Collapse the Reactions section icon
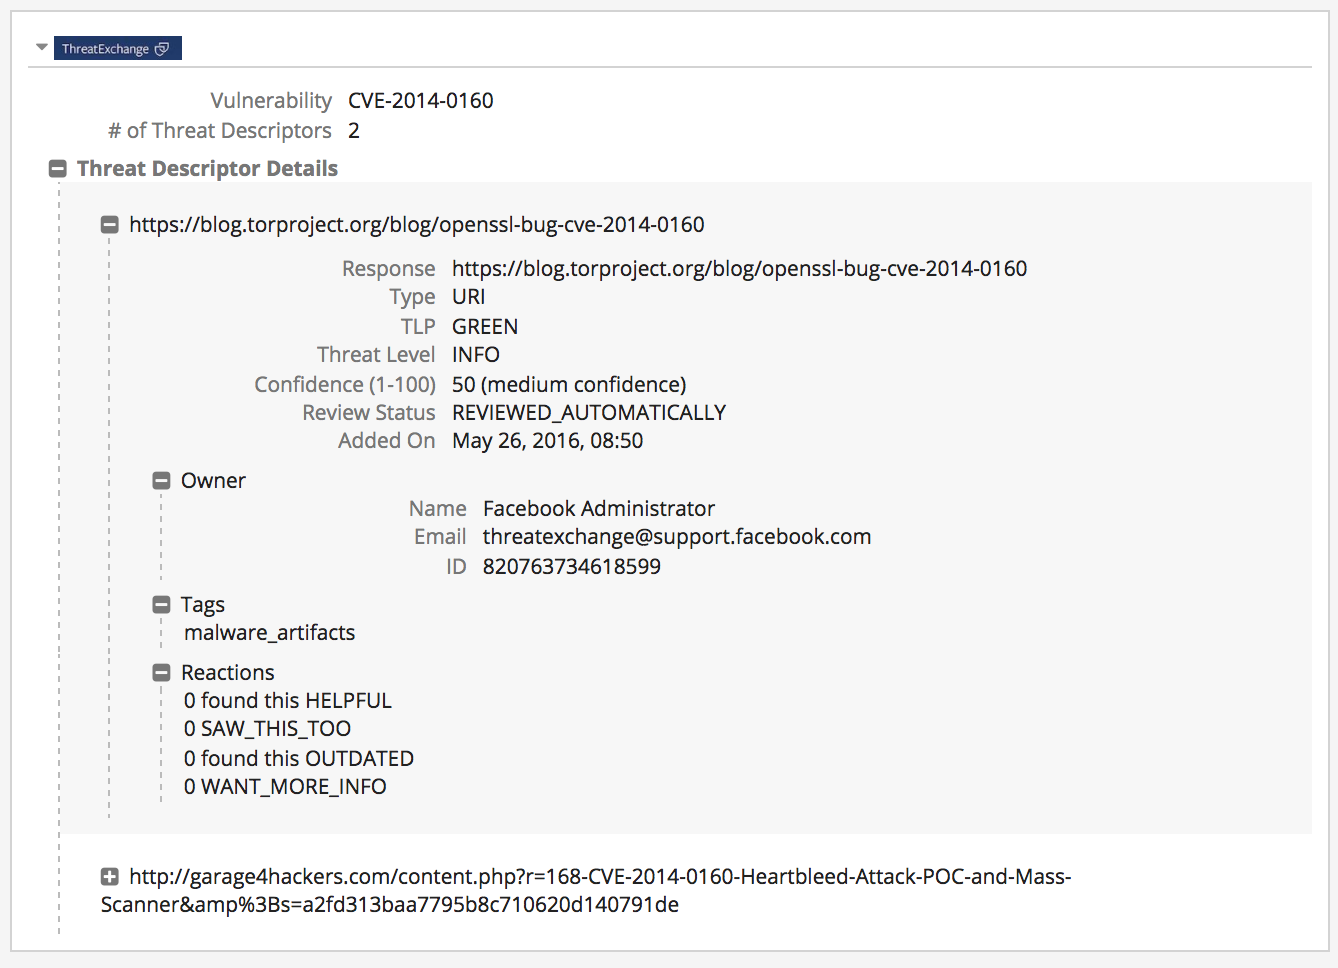1338x968 pixels. (161, 673)
